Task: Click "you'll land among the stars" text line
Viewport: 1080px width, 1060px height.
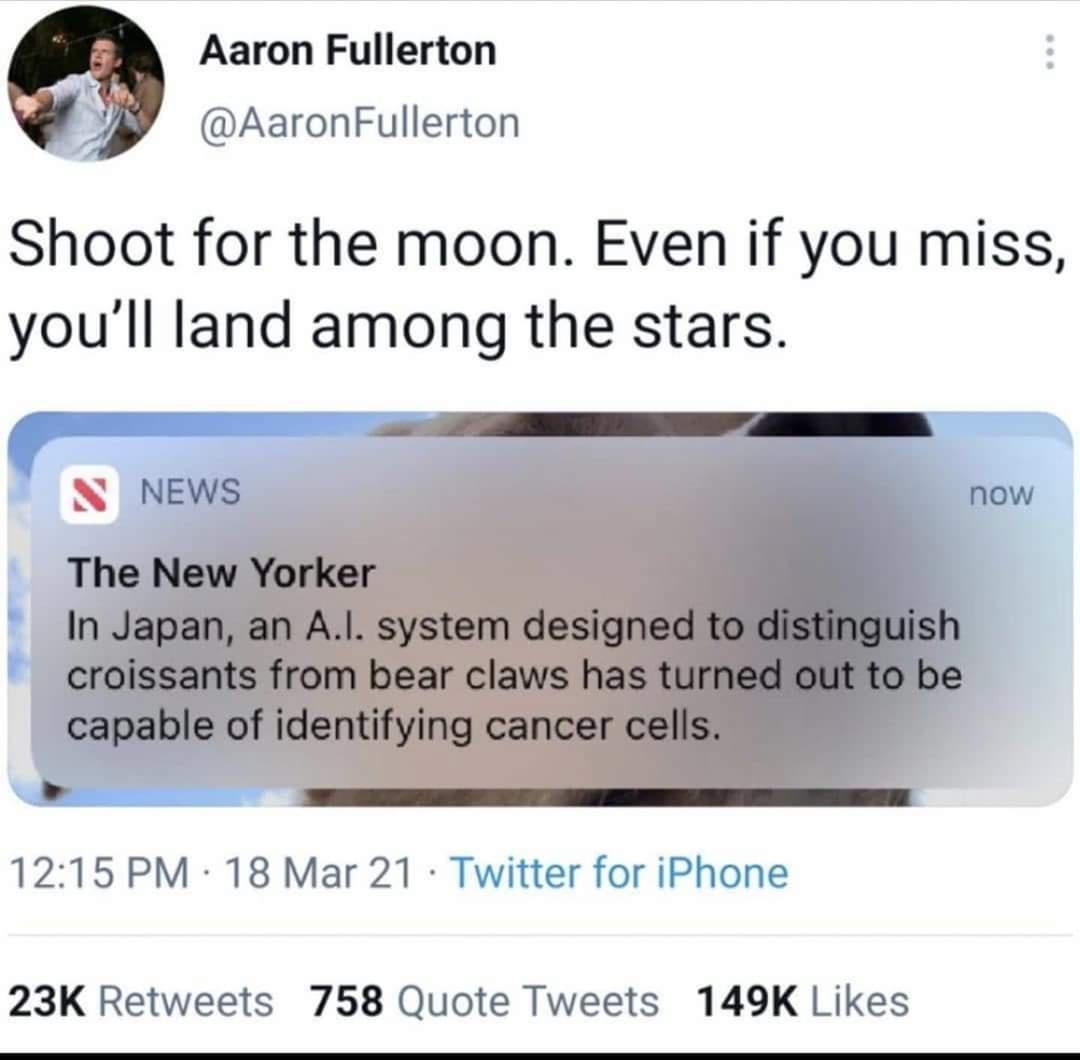Action: 393,328
